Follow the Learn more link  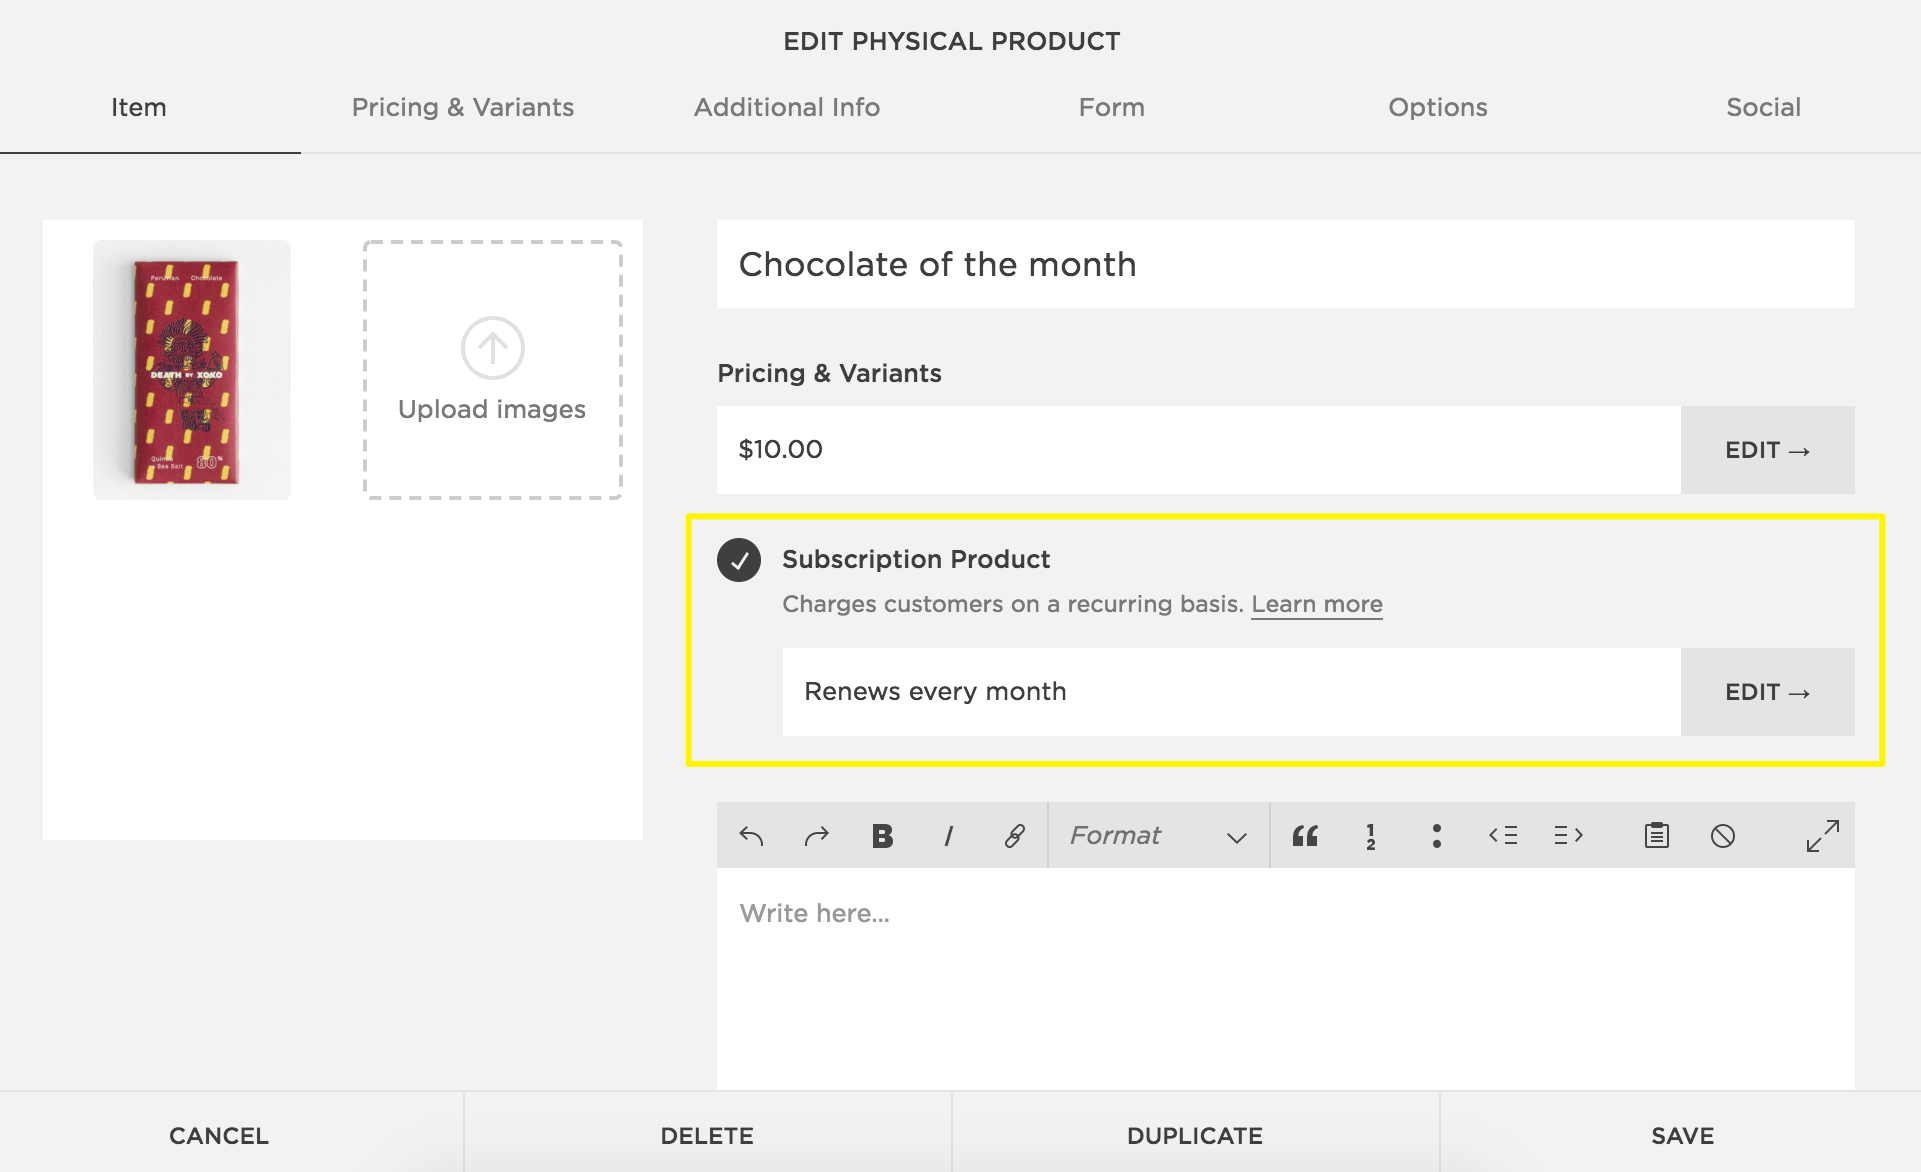(x=1316, y=604)
